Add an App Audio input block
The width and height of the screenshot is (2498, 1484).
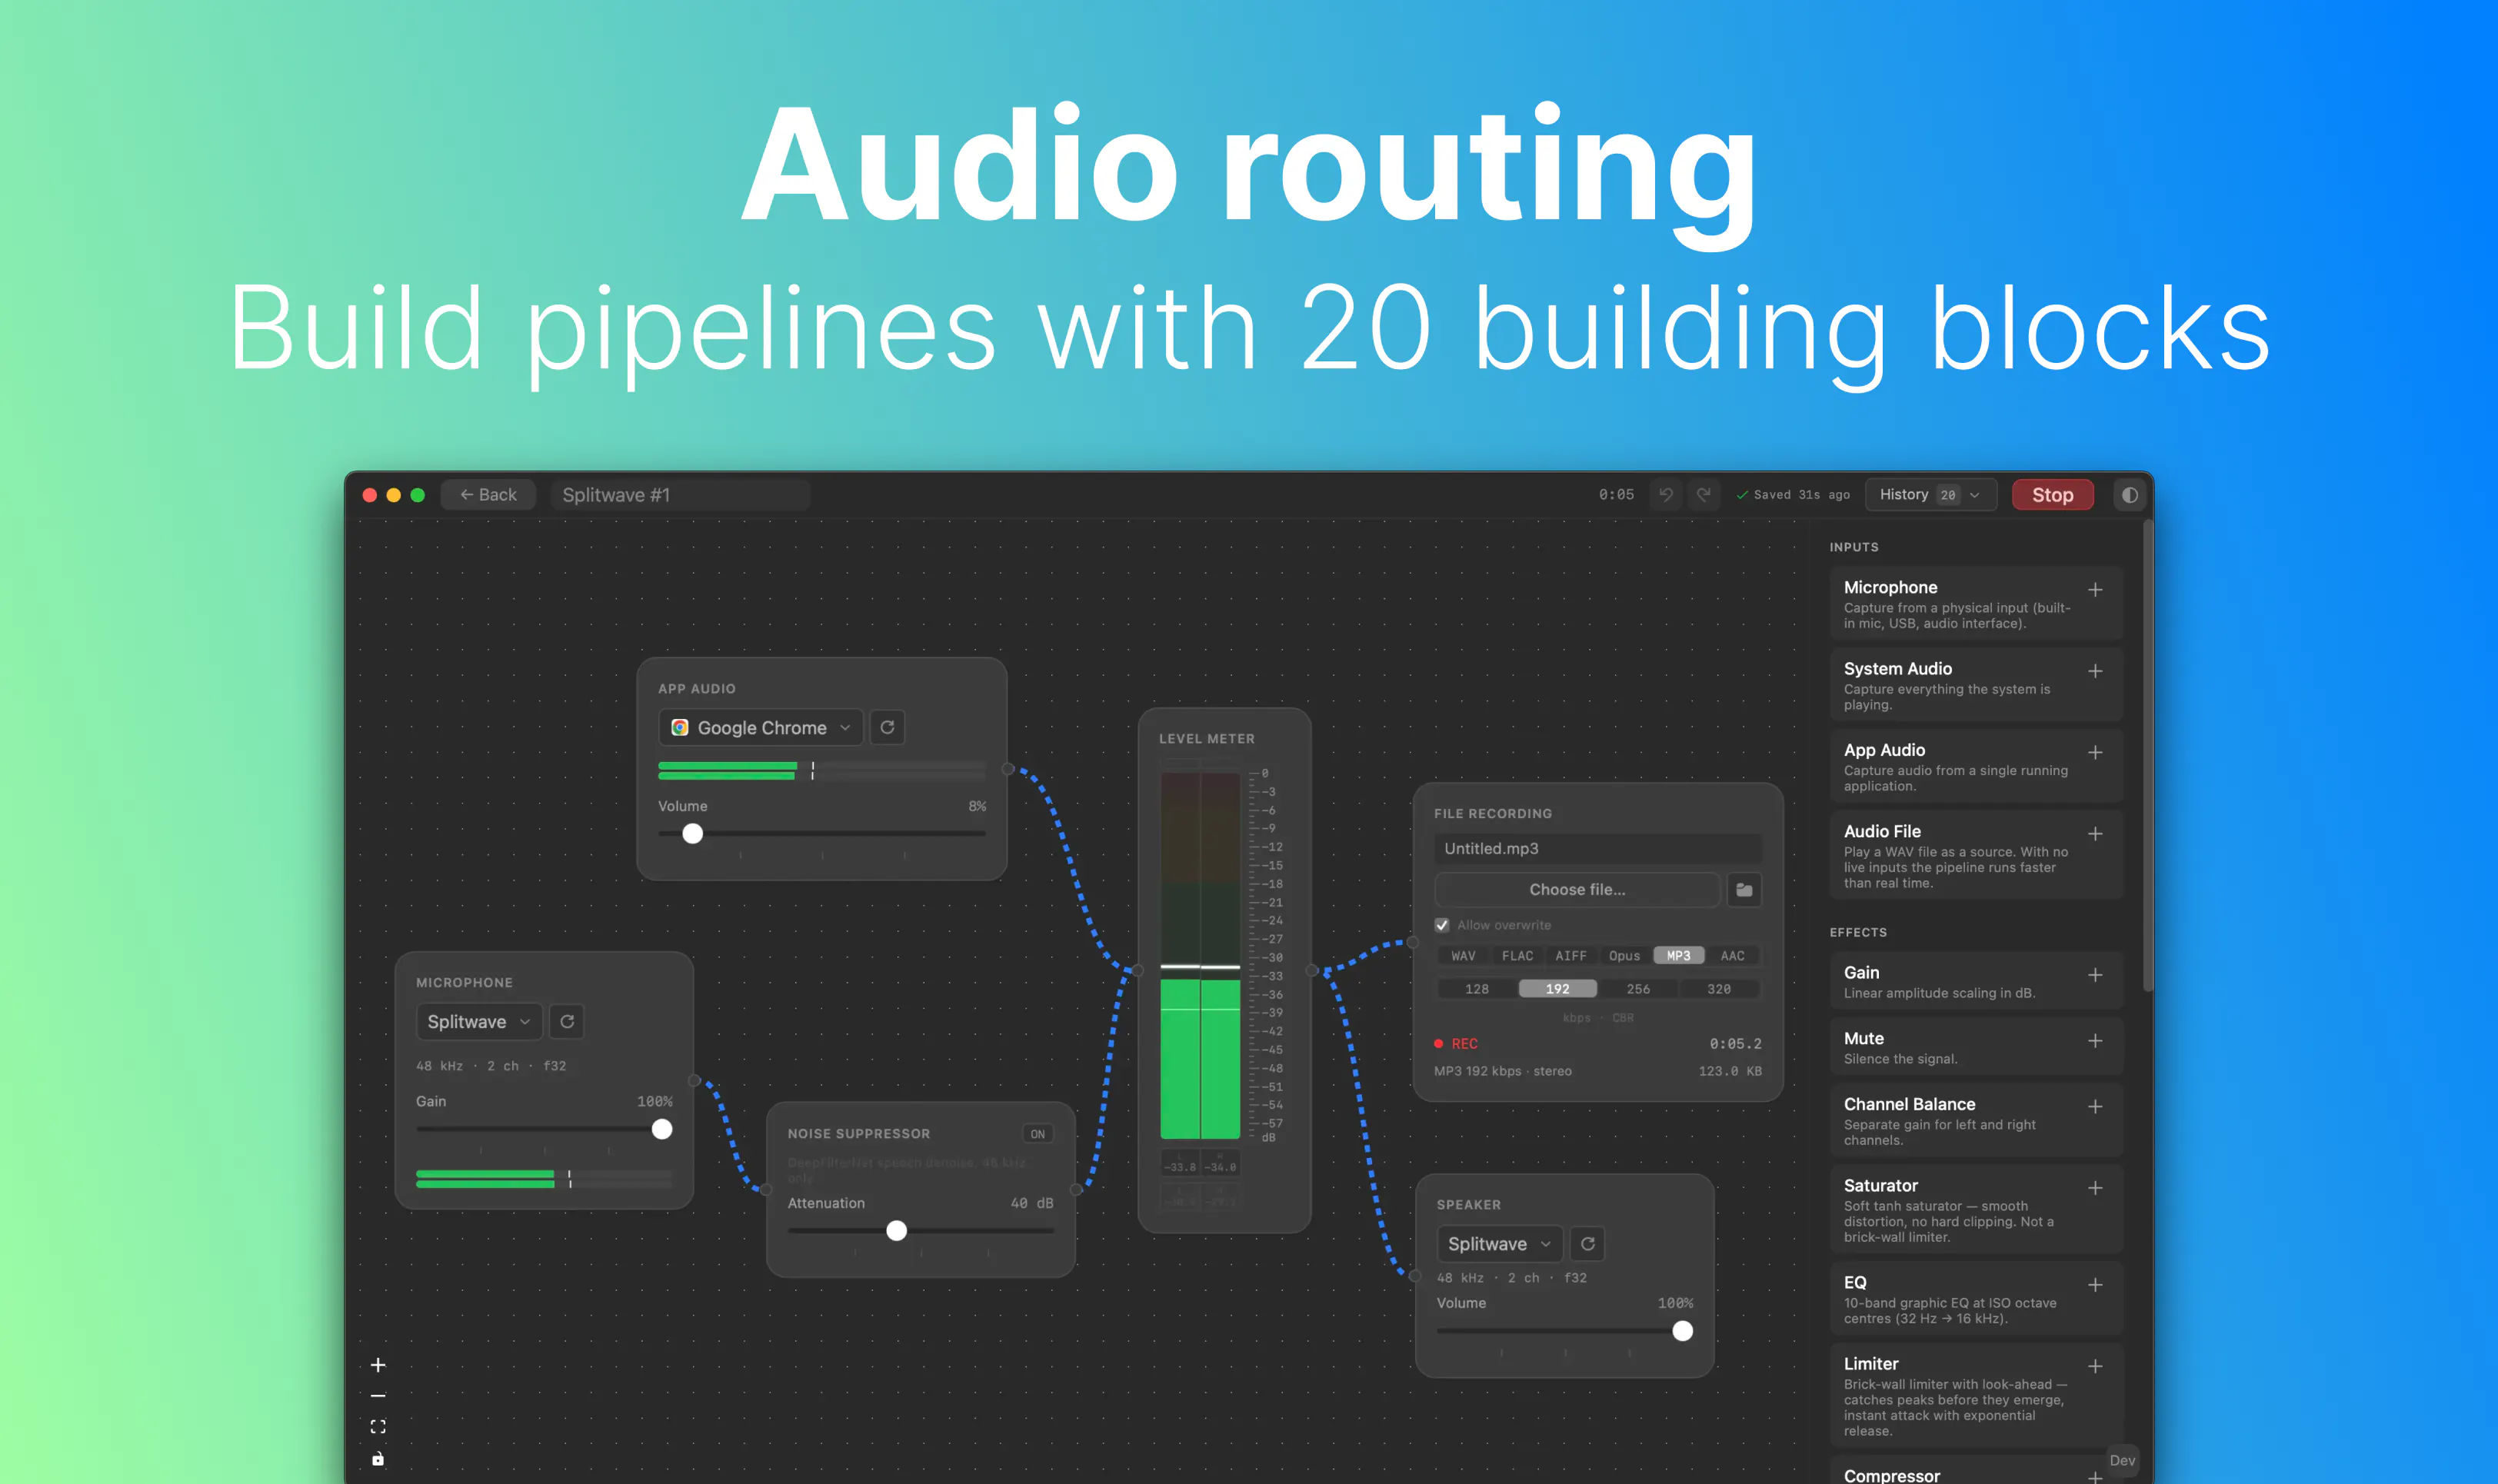tap(2095, 752)
